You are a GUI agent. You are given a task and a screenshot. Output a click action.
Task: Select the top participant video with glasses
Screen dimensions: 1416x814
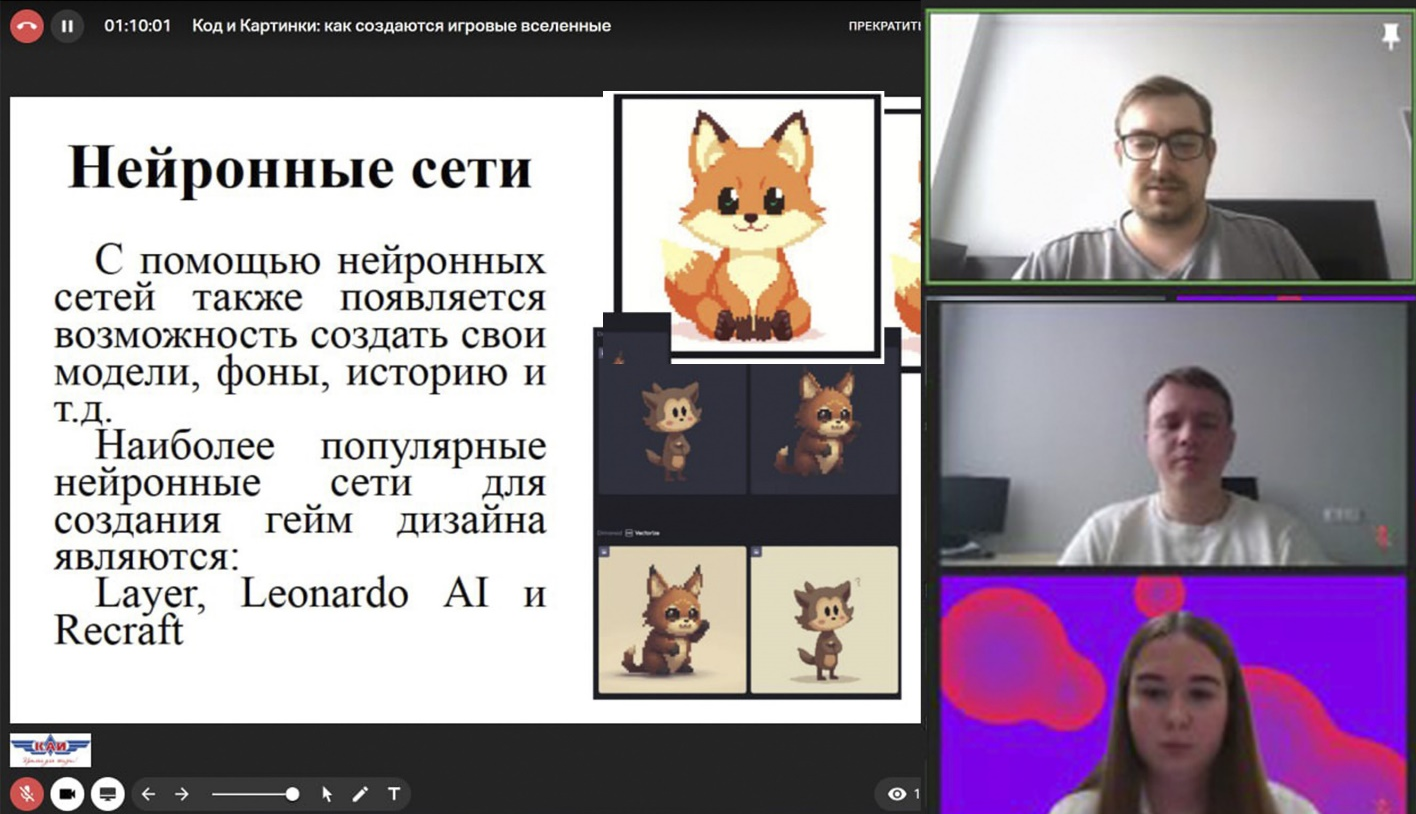tap(1169, 147)
